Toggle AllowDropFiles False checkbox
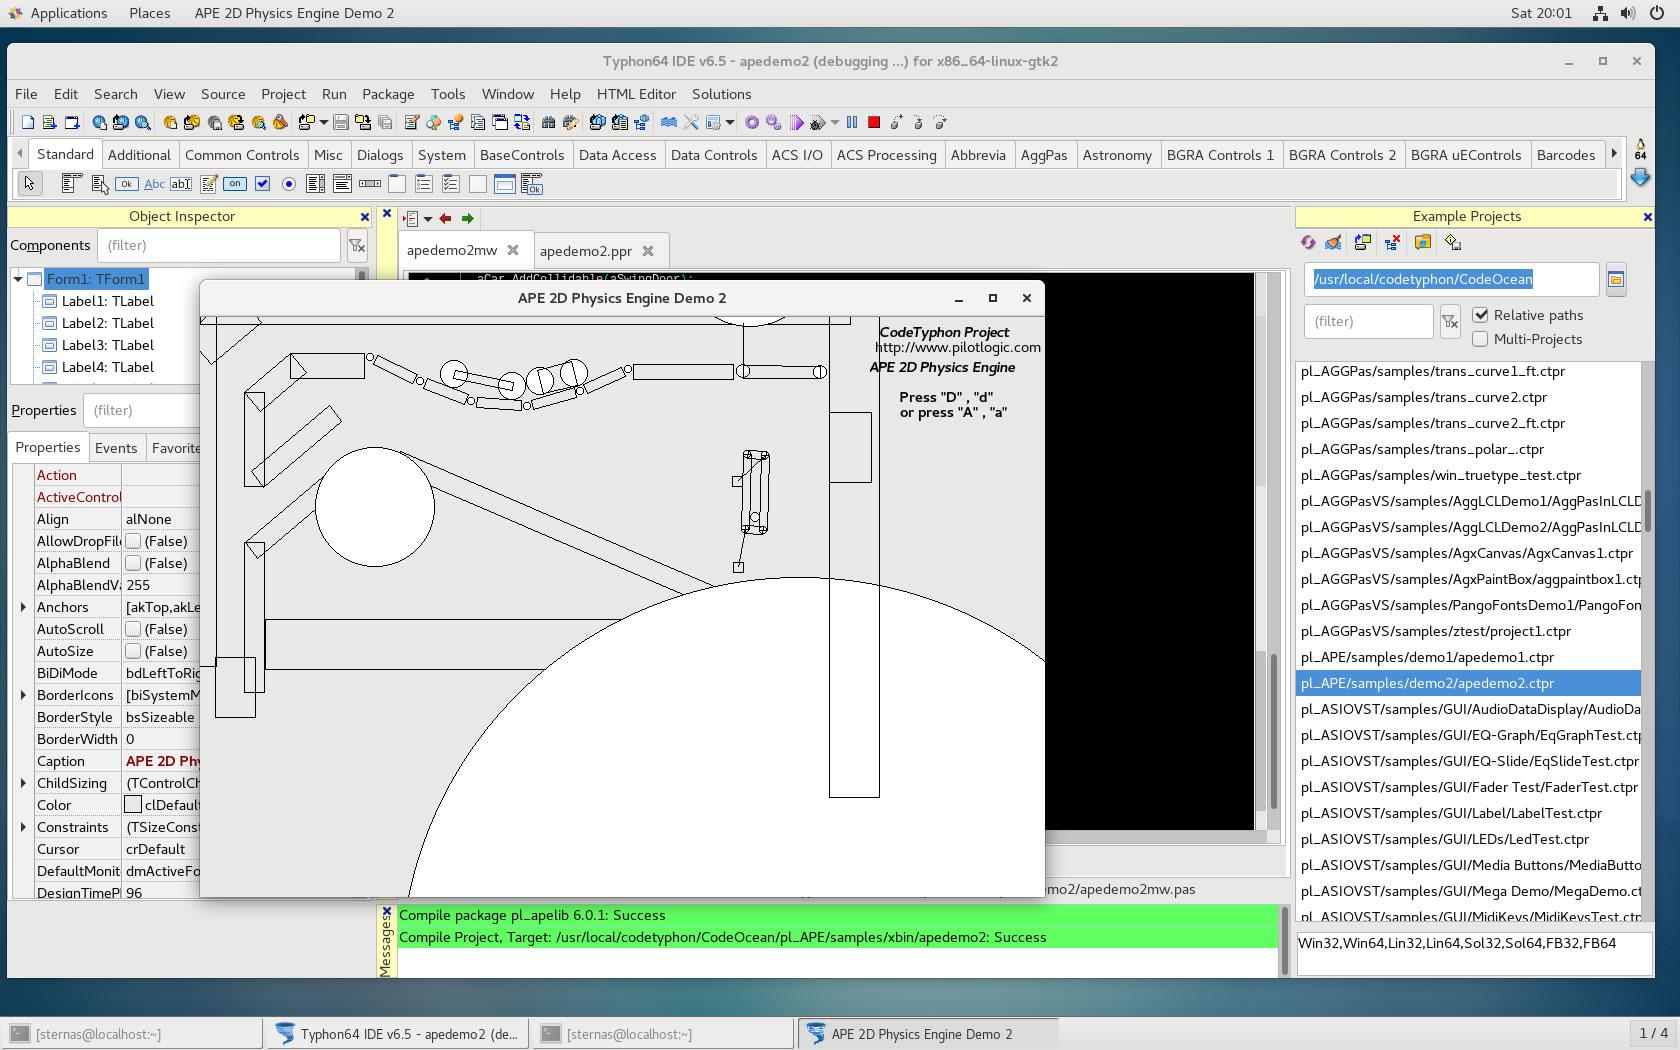Image resolution: width=1680 pixels, height=1050 pixels. pyautogui.click(x=133, y=541)
